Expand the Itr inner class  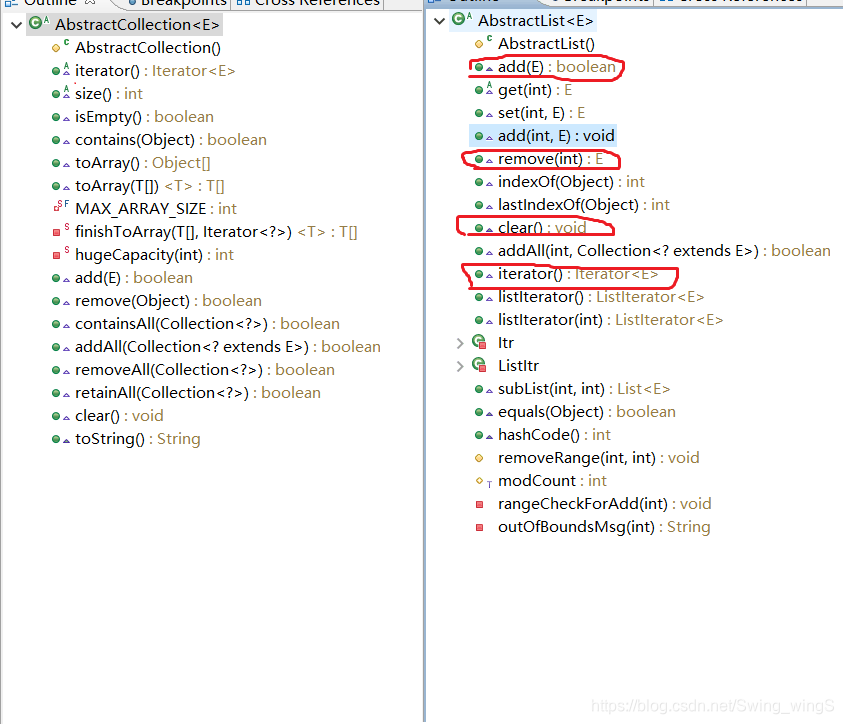coord(460,343)
